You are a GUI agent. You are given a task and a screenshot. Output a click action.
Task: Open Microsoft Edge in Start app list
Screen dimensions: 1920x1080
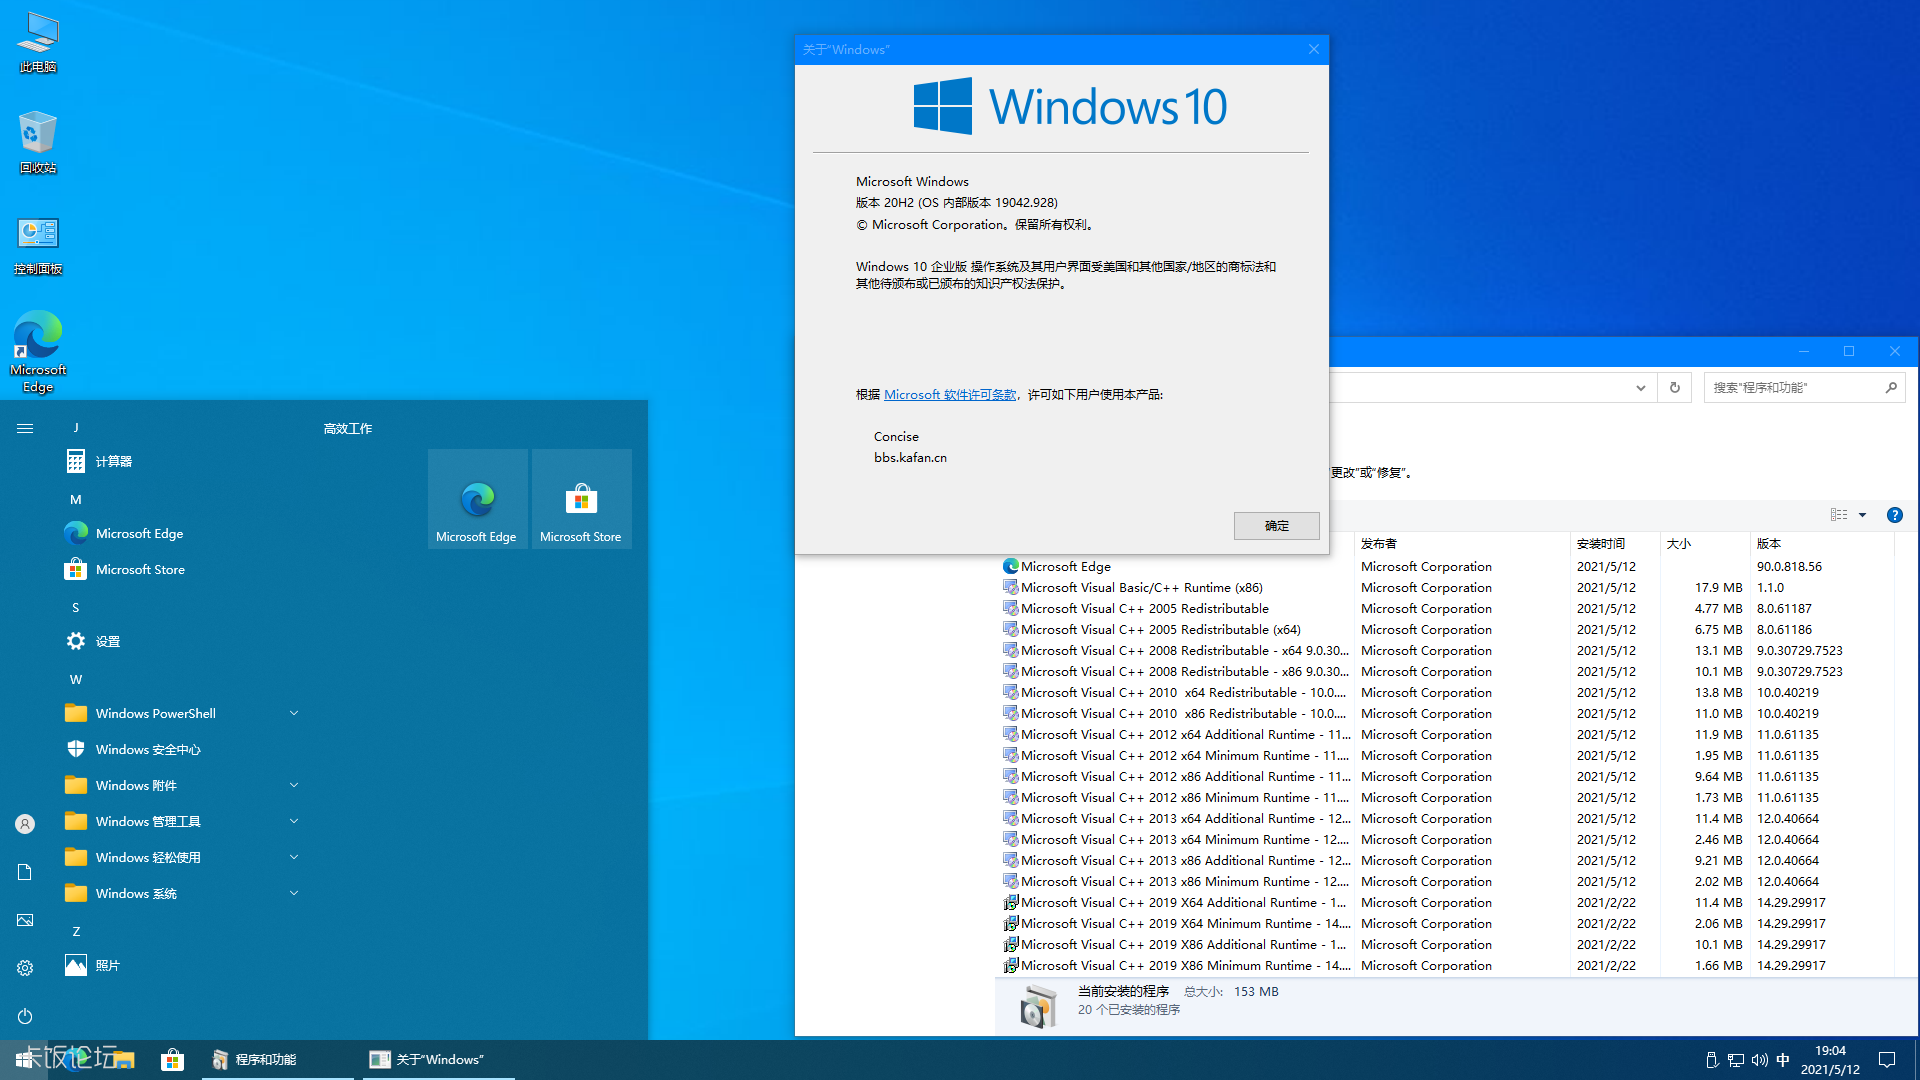click(x=180, y=533)
